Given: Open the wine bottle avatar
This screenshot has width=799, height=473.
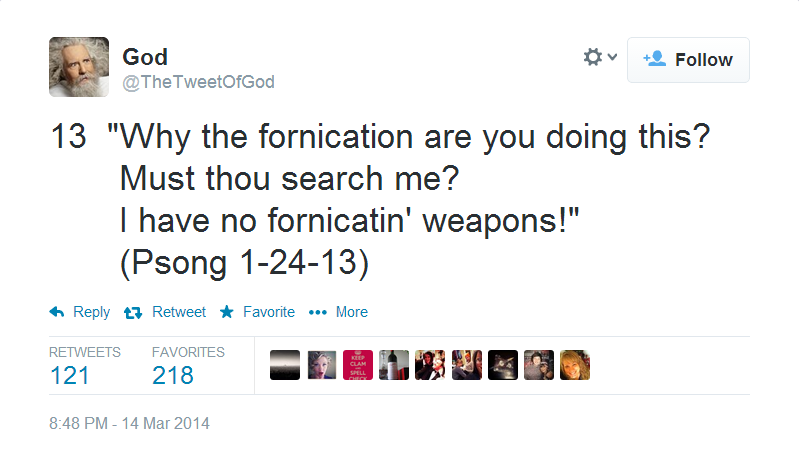Looking at the screenshot, I should (394, 365).
